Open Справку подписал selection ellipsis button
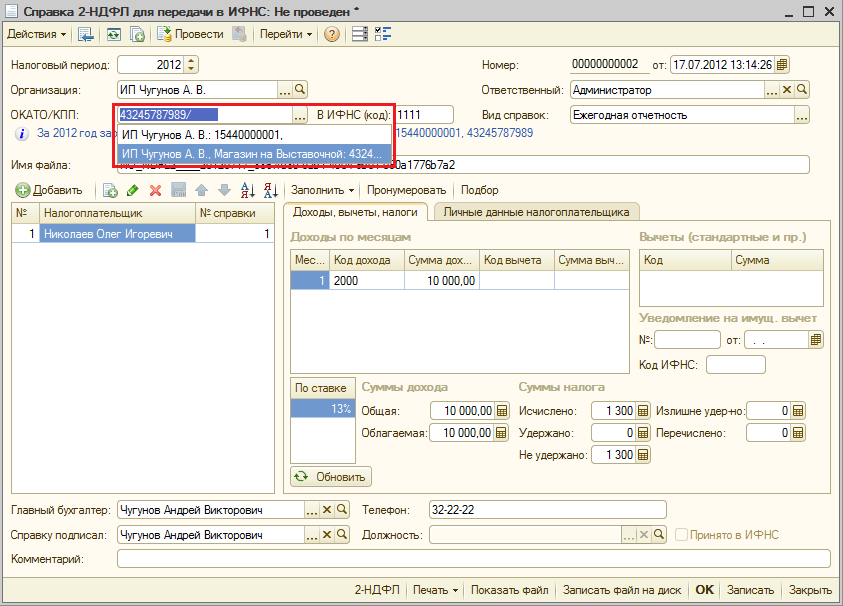This screenshot has height=606, width=843. pyautogui.click(x=311, y=535)
